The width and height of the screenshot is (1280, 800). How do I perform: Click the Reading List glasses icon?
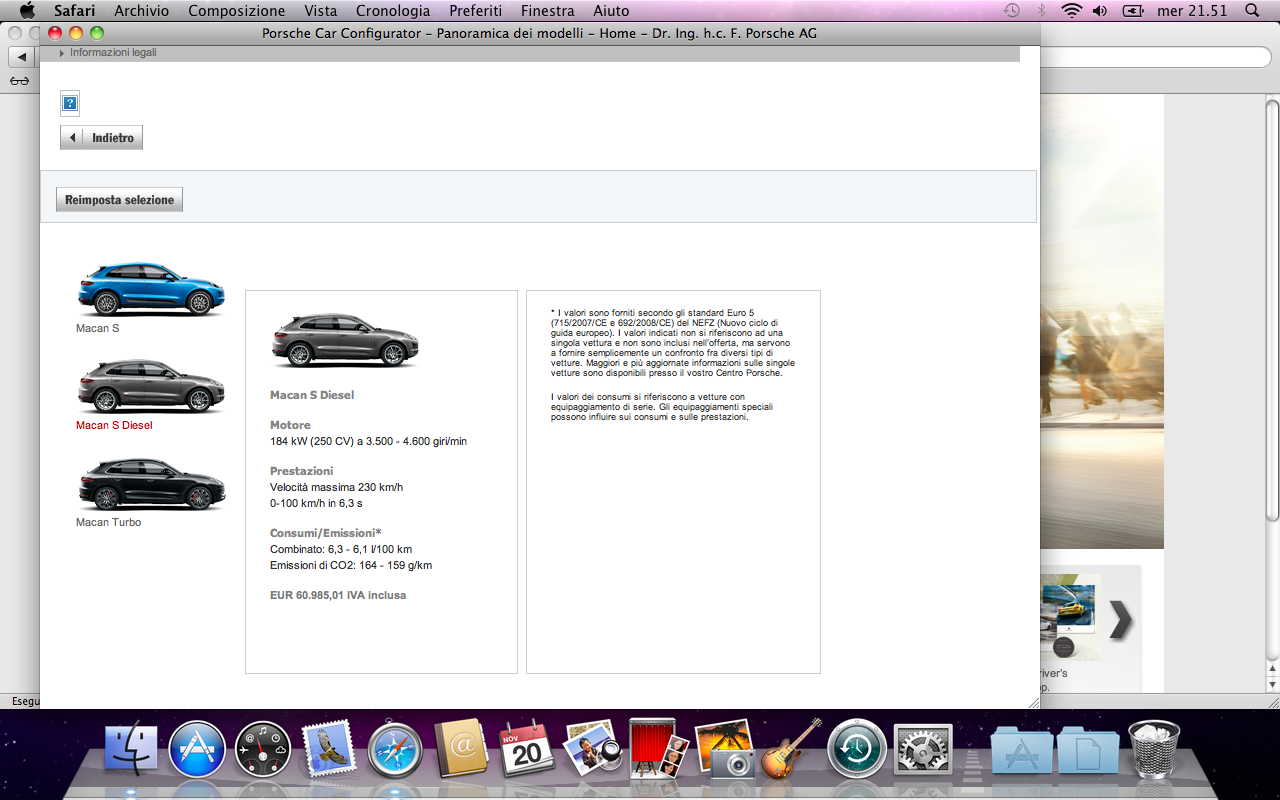point(19,81)
